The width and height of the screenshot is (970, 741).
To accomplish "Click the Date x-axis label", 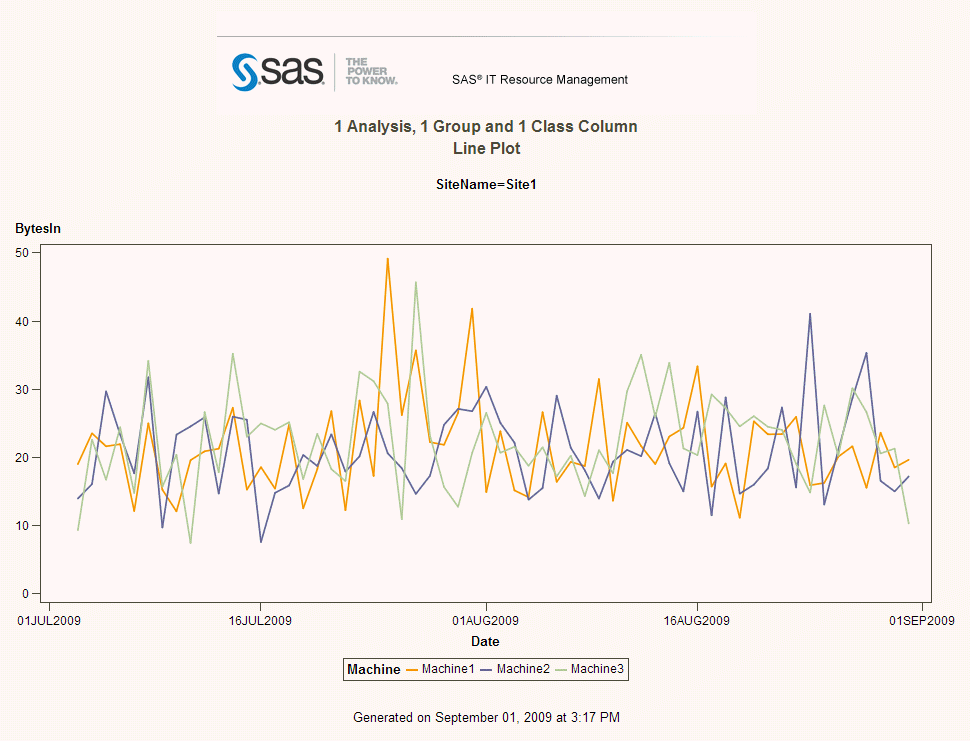I will (485, 642).
